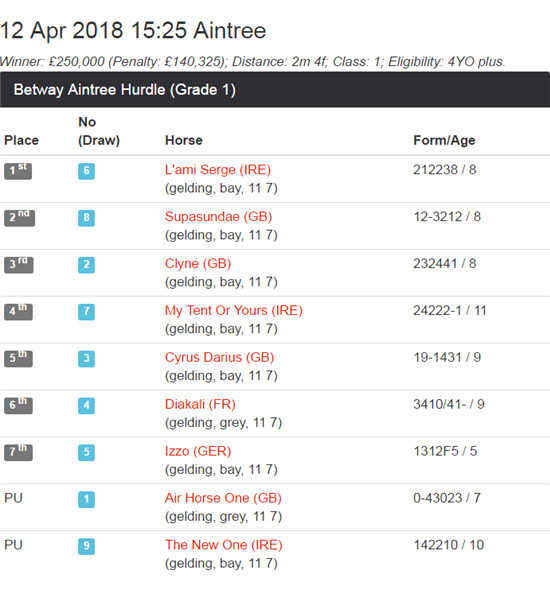Click the blue number 6 badge
Viewport: 550px width, 593px height.
tap(86, 171)
